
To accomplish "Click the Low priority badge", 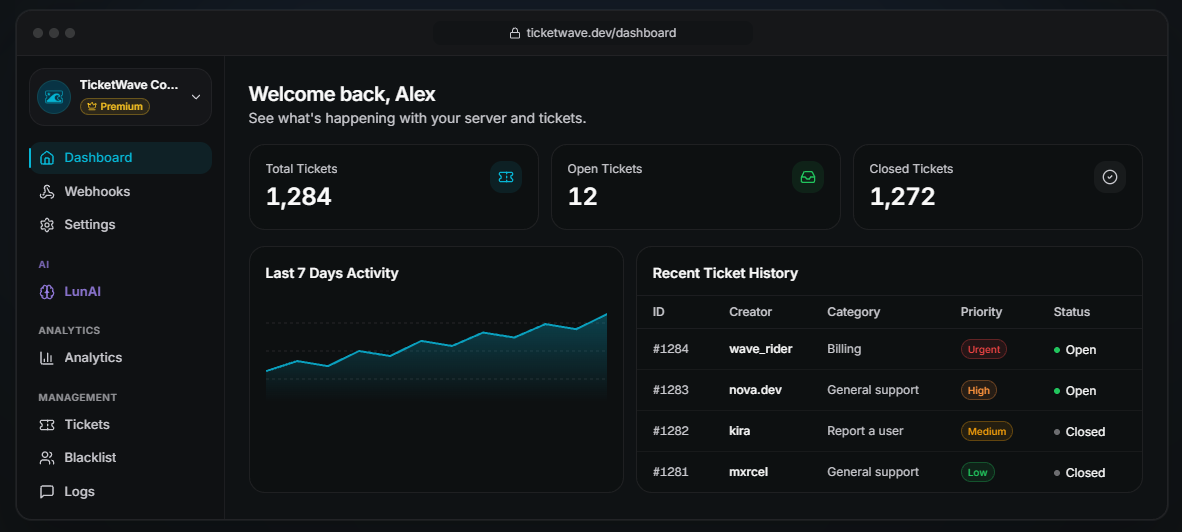I will click(978, 472).
